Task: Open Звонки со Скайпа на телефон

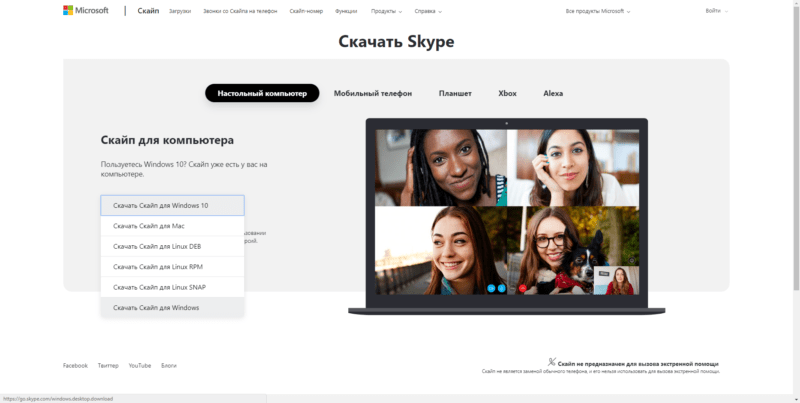Action: (240, 11)
